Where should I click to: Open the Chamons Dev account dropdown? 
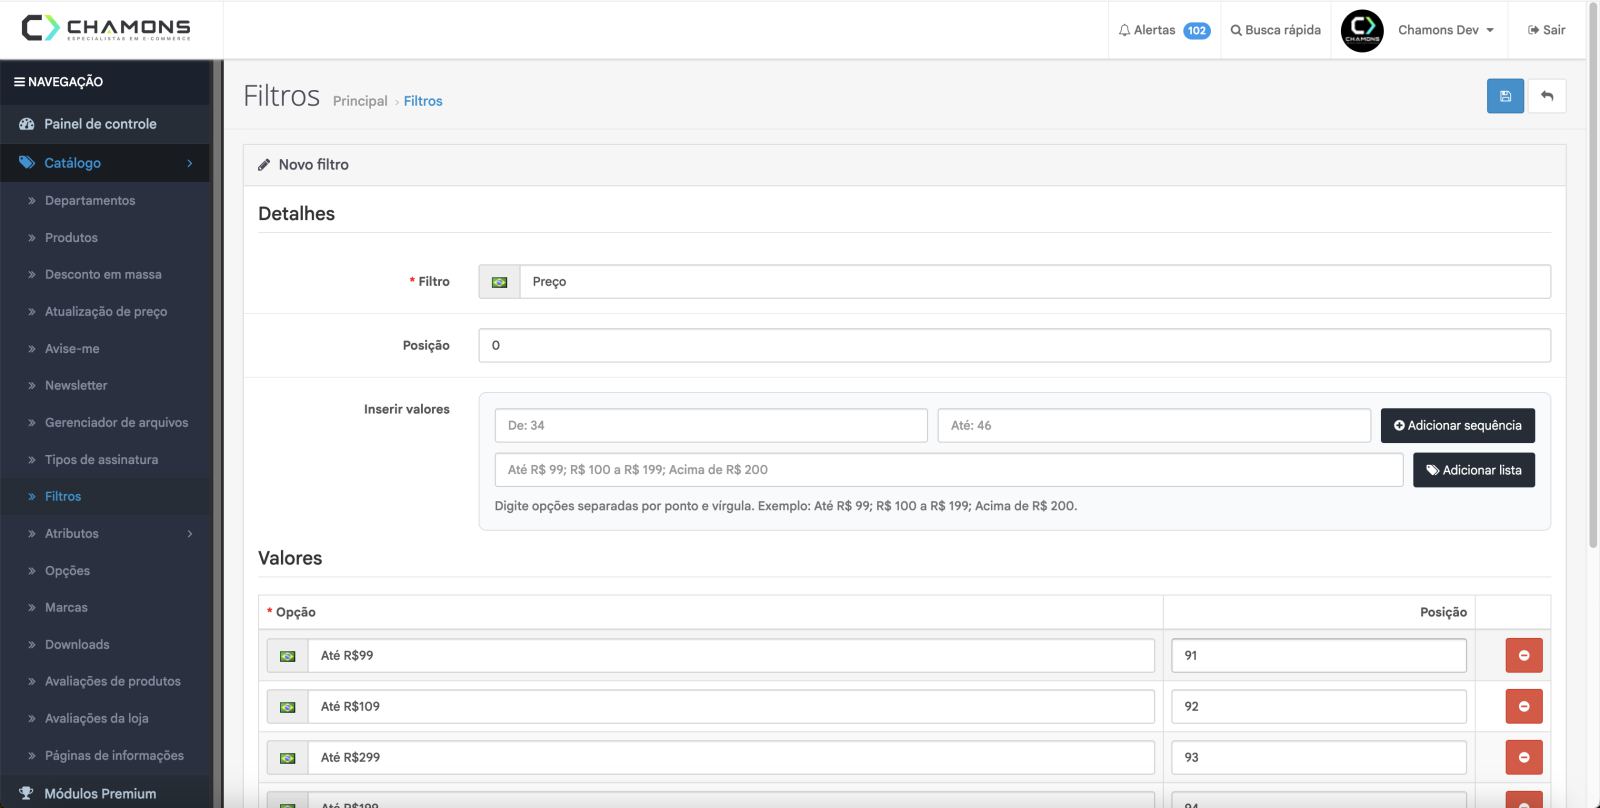coord(1446,30)
